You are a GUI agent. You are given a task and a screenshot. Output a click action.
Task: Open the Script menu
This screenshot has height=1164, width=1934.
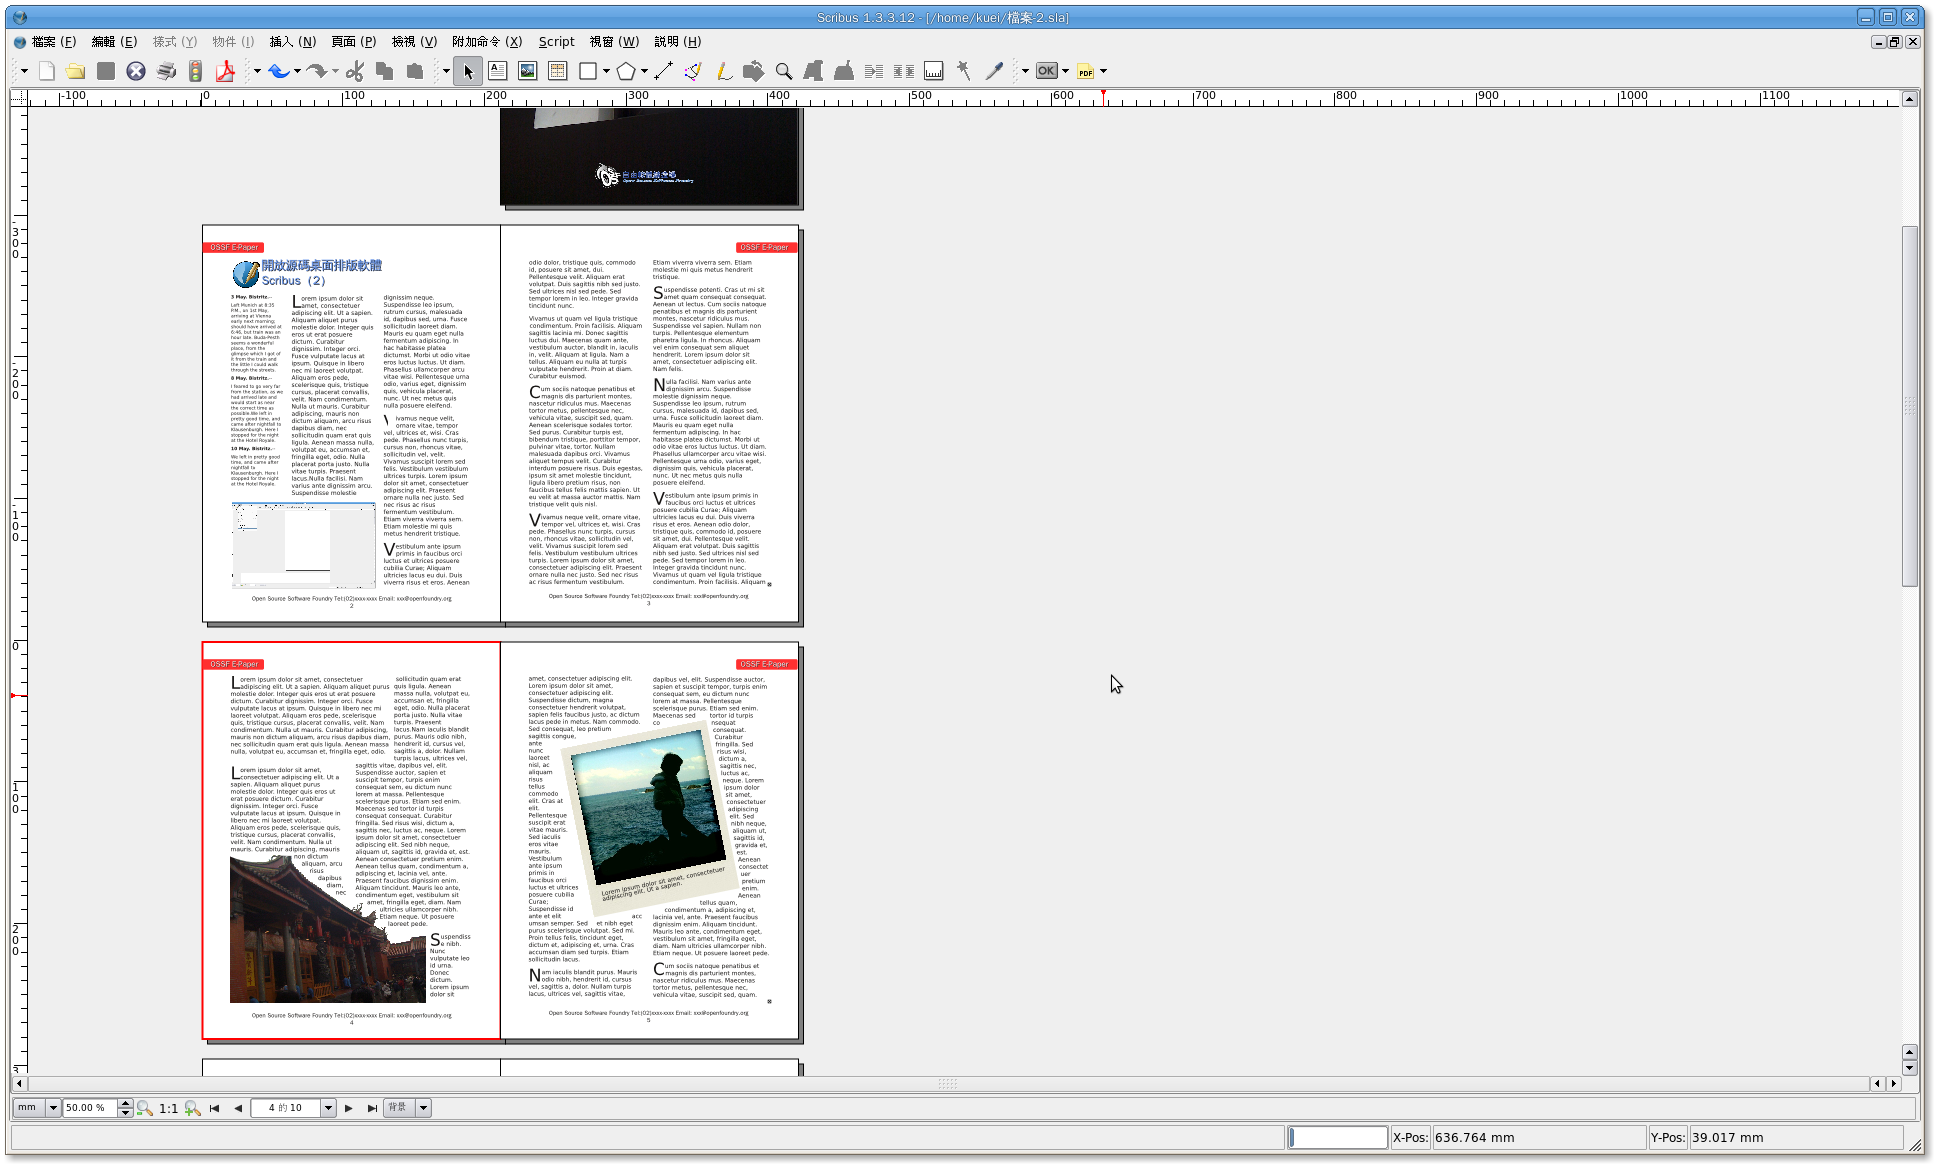pyautogui.click(x=556, y=42)
